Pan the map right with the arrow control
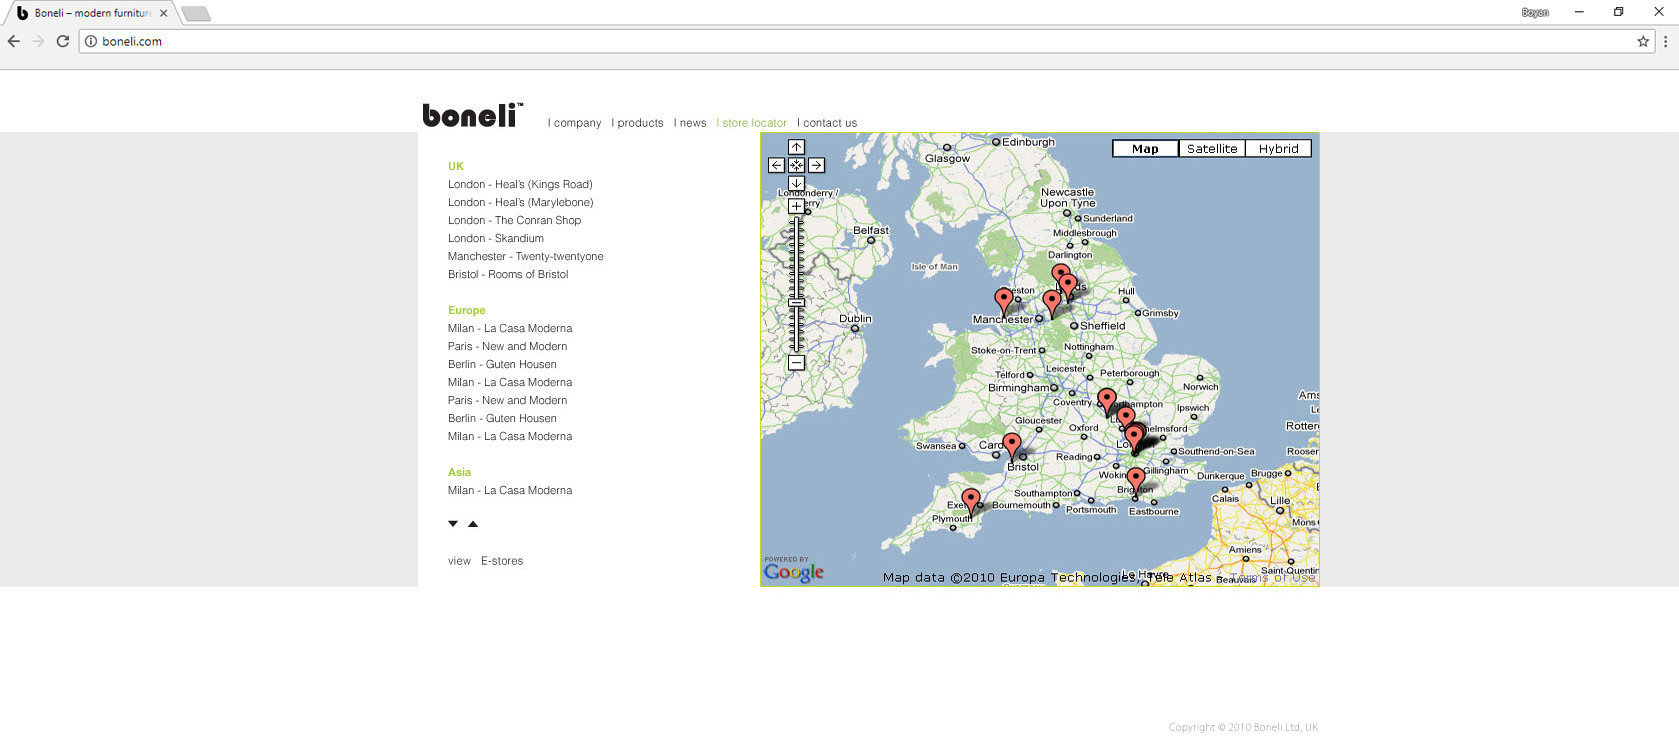 [816, 165]
